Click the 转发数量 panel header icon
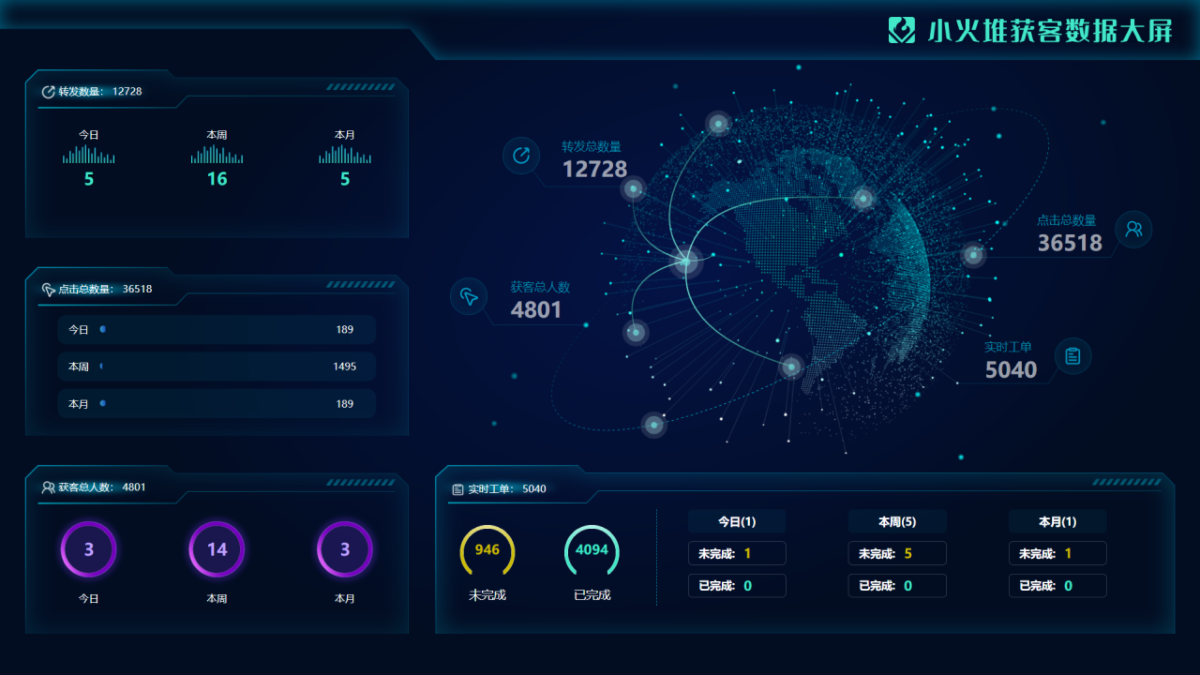 coord(48,92)
